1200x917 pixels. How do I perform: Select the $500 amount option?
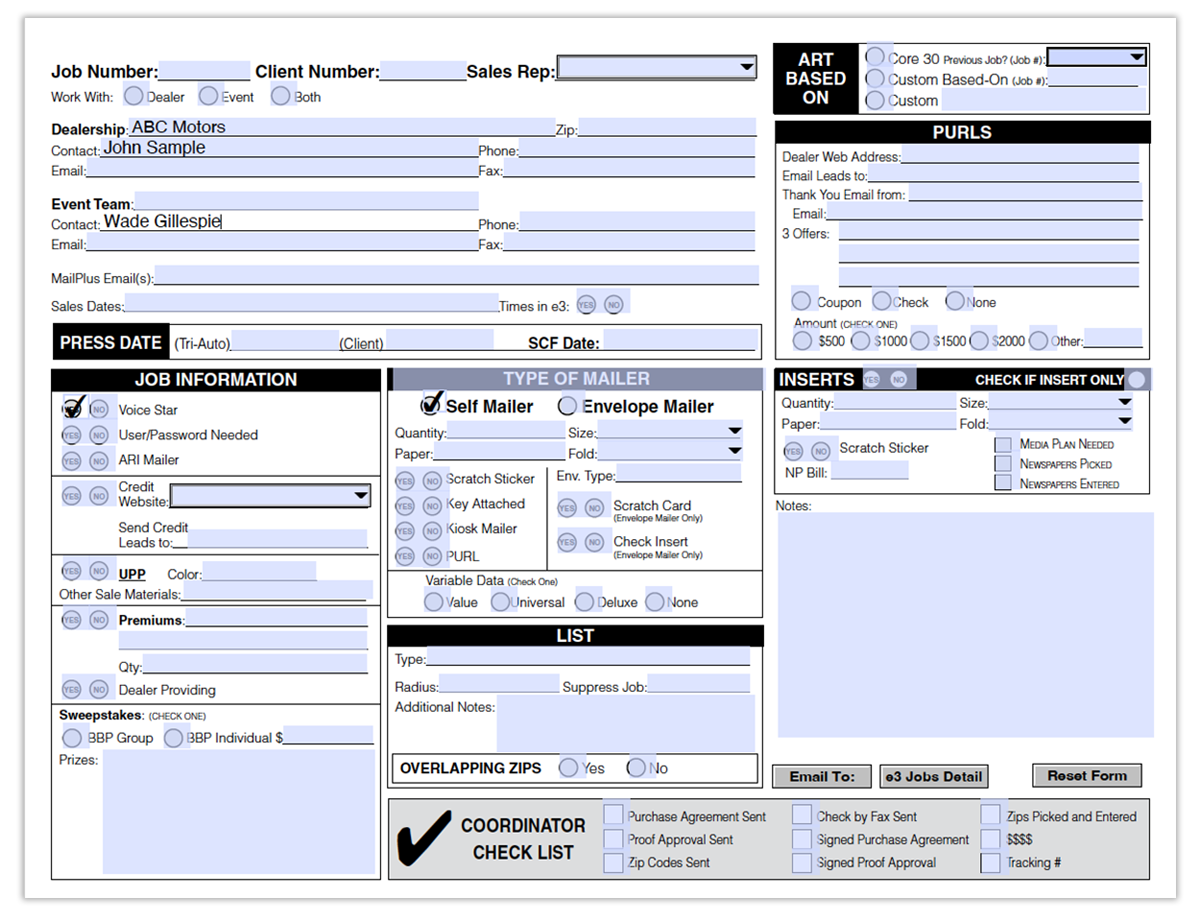pos(803,341)
